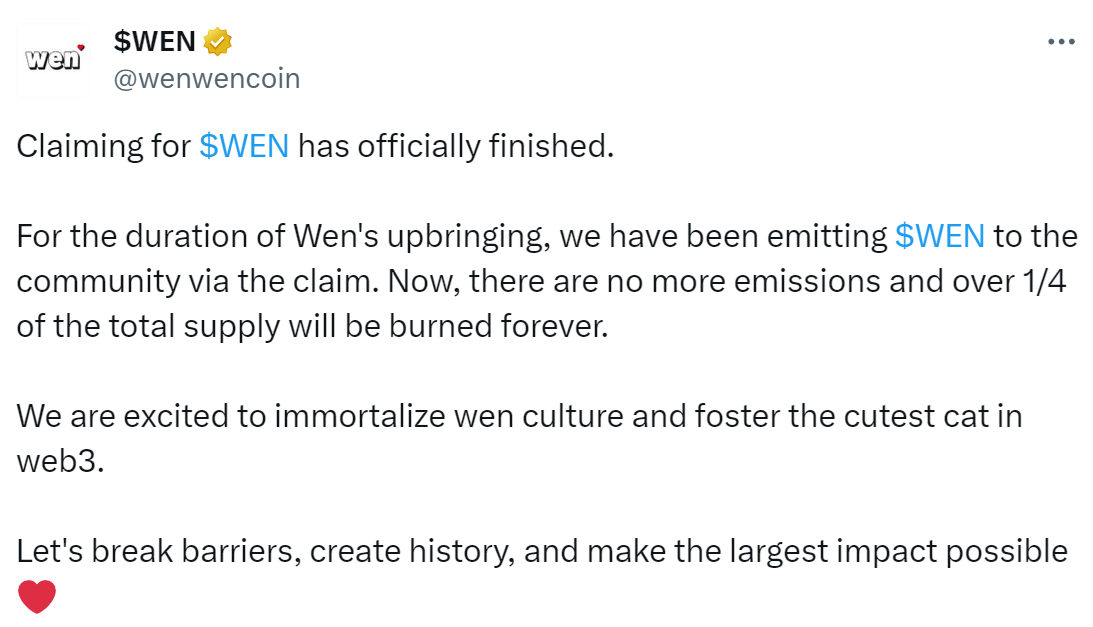Viewport: 1093px width, 627px height.
Task: Click the words 'largest impact possible'
Action: click(x=899, y=552)
